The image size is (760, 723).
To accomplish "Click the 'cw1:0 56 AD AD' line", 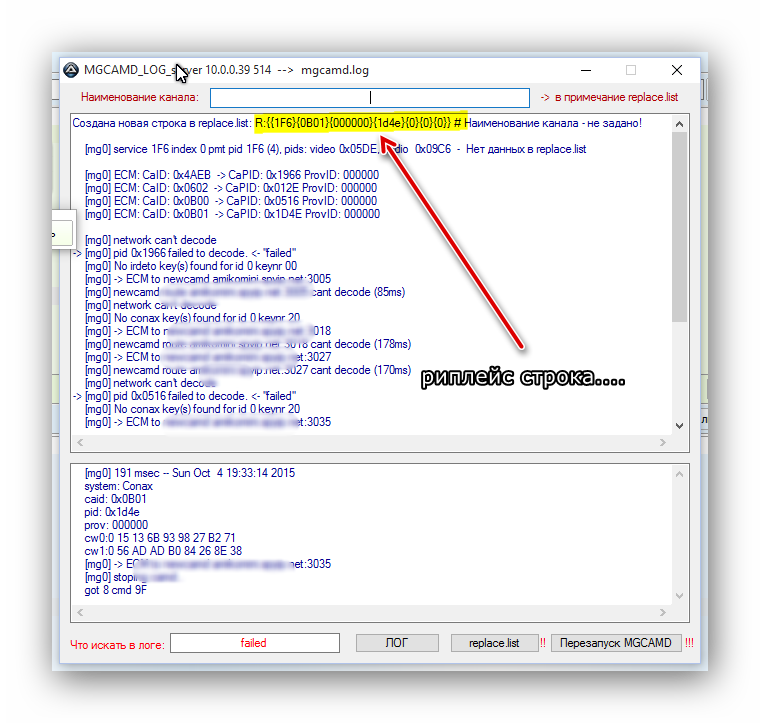I will pyautogui.click(x=163, y=551).
